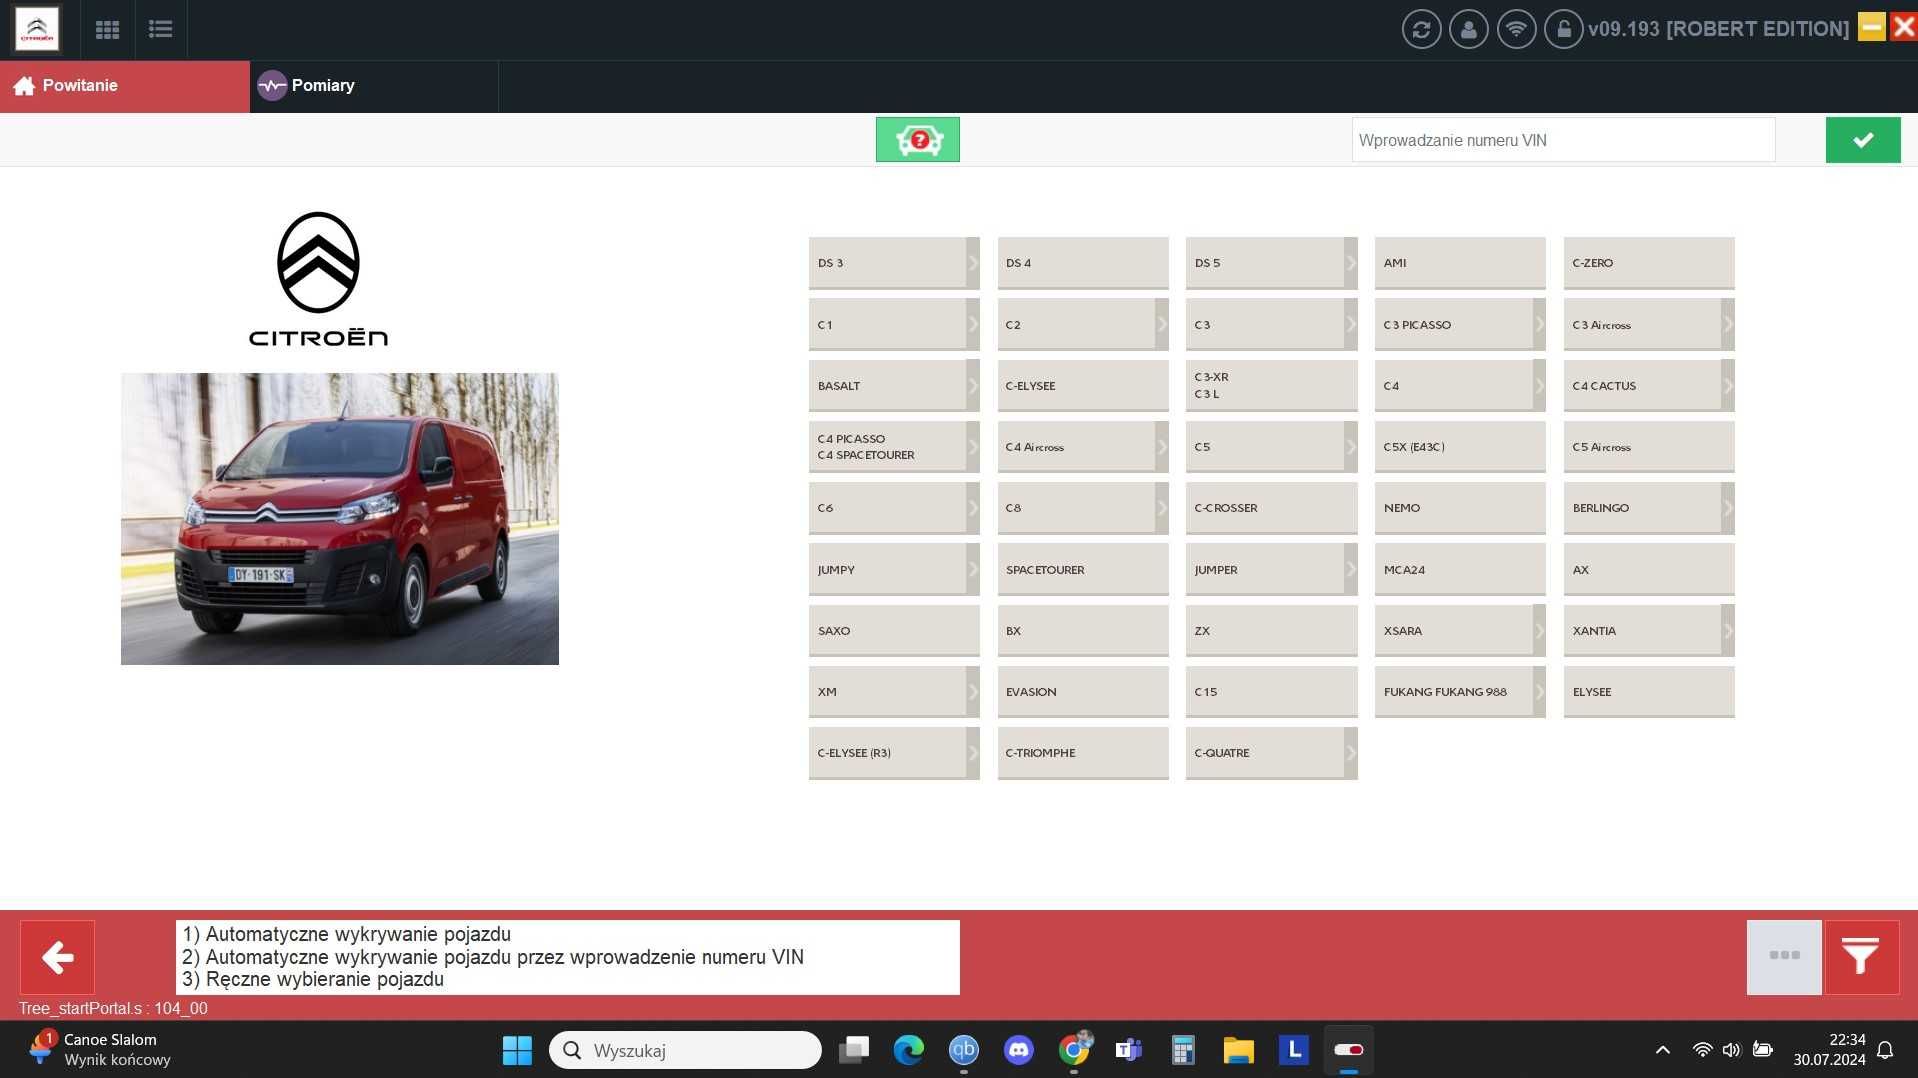
Task: Select the C-ZERO model button
Action: (1649, 263)
